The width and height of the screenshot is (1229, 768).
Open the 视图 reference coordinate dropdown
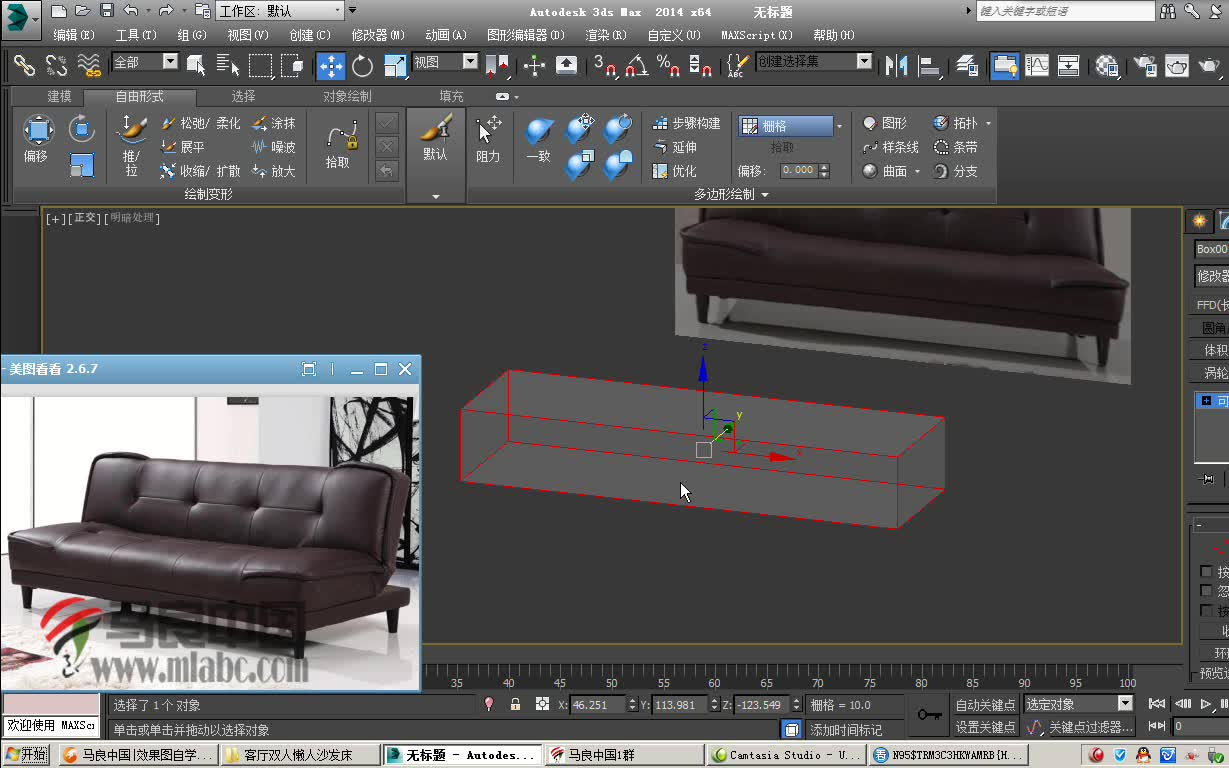(x=445, y=61)
